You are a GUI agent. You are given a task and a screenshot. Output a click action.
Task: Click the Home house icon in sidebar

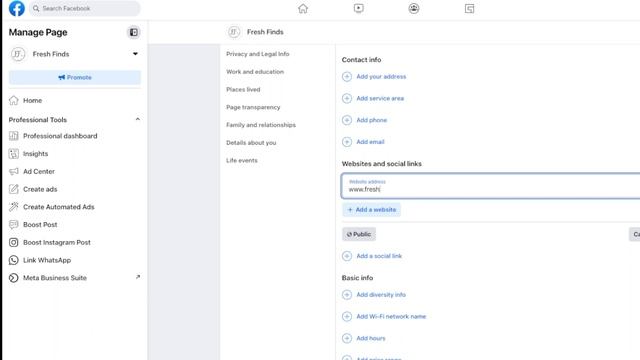(x=13, y=100)
